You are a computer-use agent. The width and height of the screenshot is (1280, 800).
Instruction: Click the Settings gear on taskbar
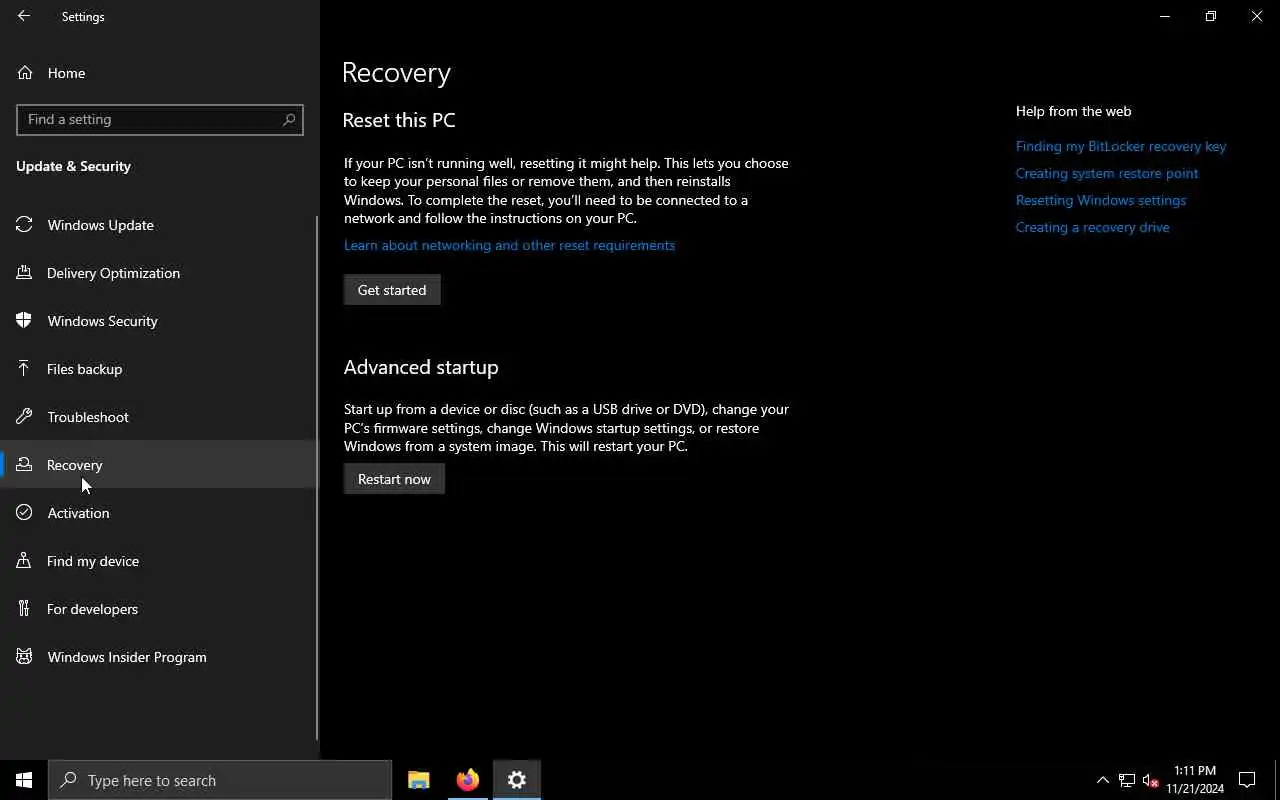click(x=517, y=780)
